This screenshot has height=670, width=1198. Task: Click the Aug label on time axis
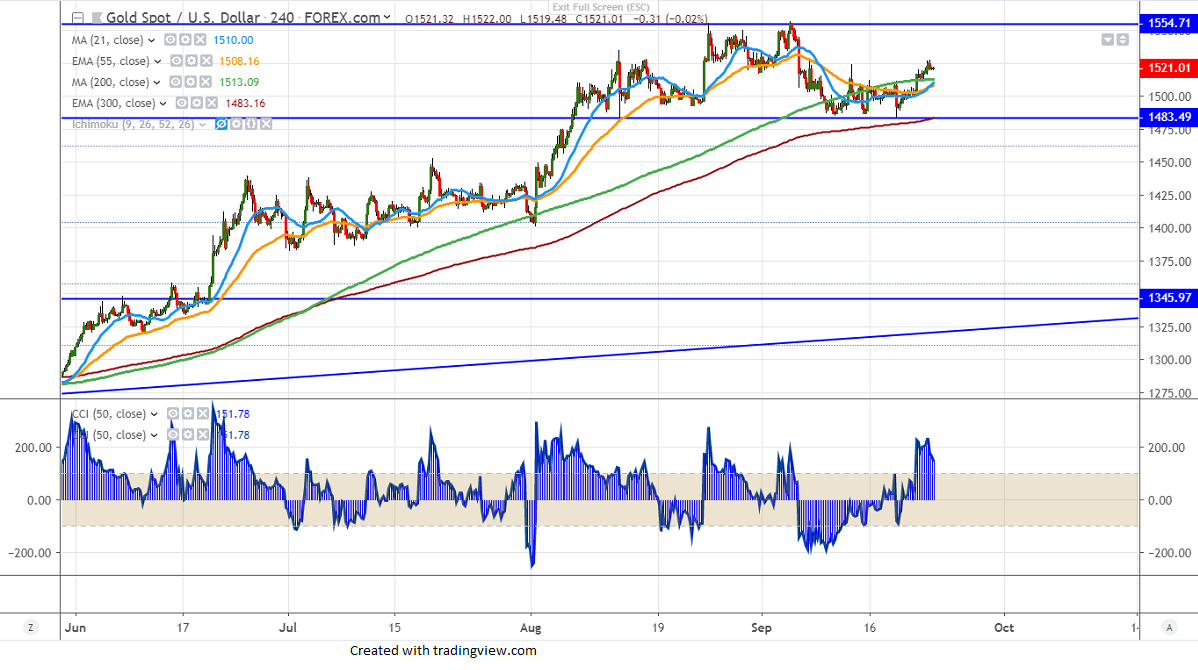[x=530, y=628]
